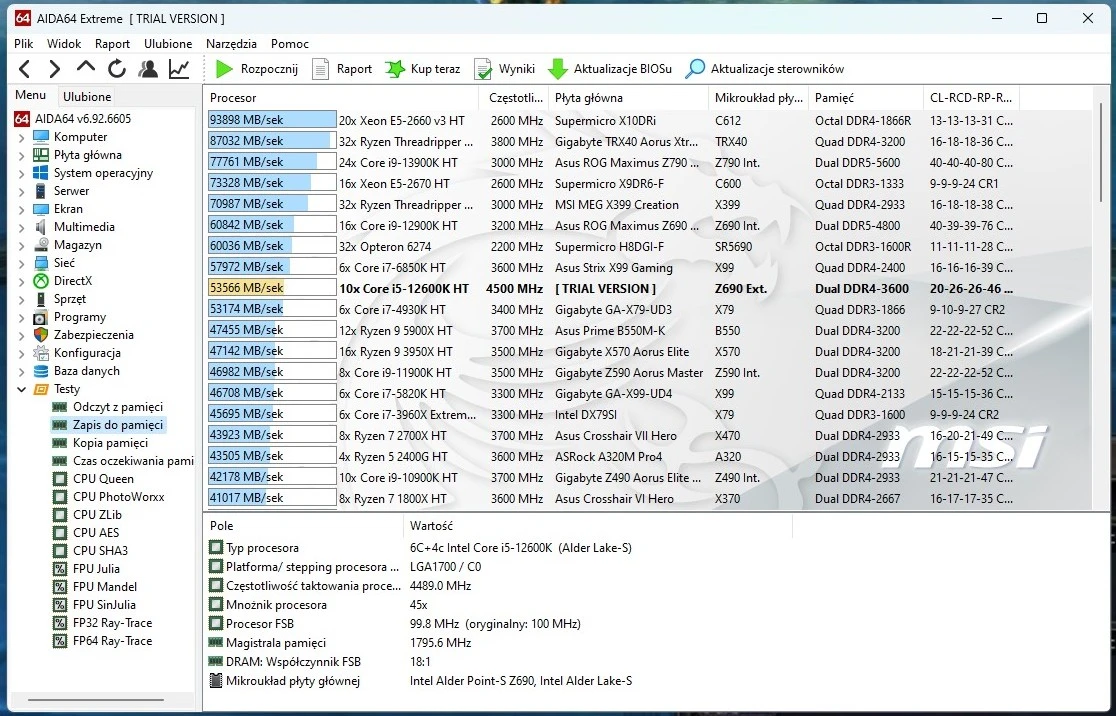The height and width of the screenshot is (716, 1116).
Task: Open the user profile icon in toolbar
Action: 148,69
